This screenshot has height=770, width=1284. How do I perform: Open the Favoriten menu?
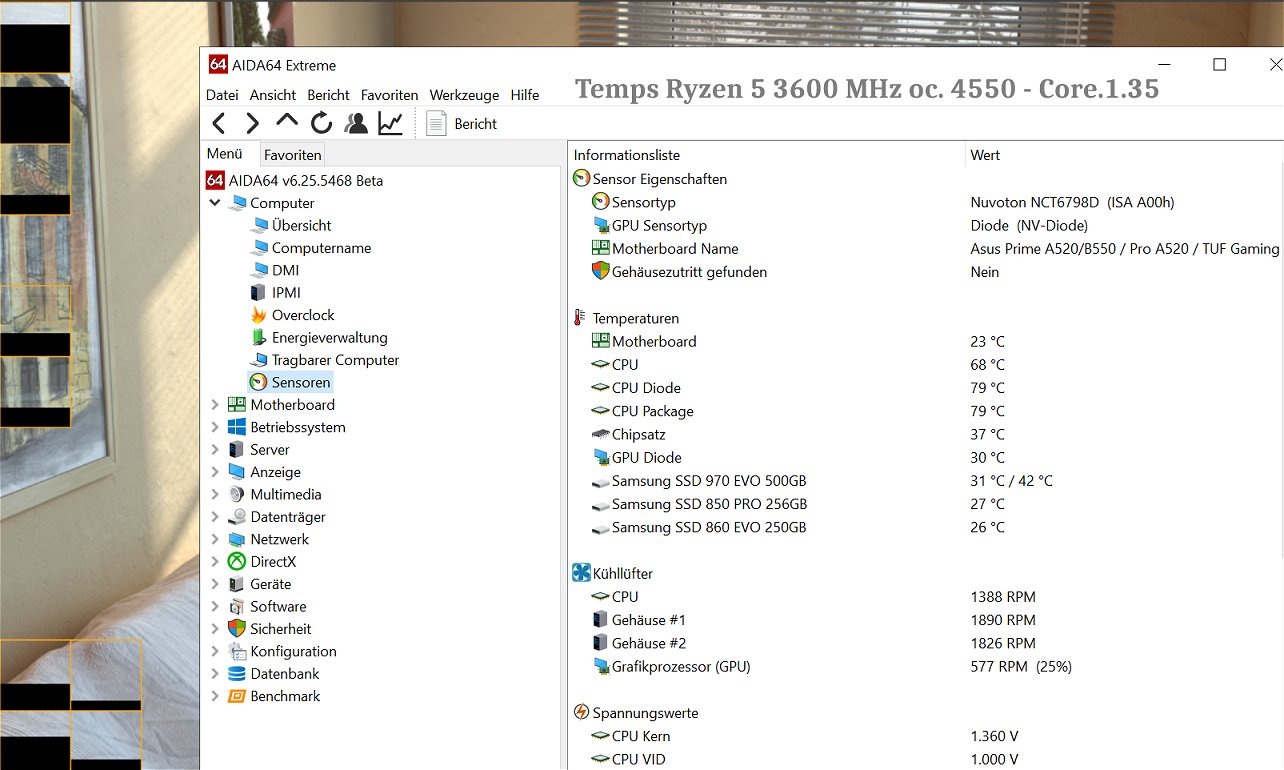coord(390,95)
